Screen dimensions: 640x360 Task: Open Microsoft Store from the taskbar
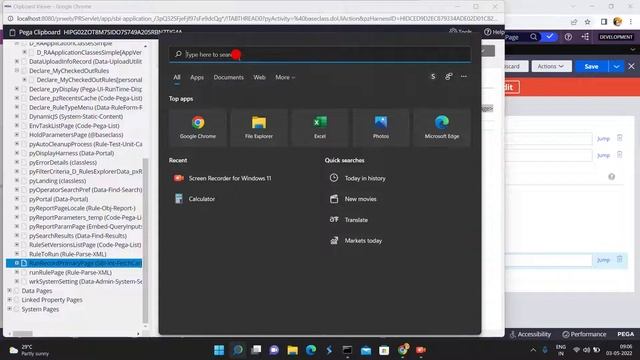[384, 350]
